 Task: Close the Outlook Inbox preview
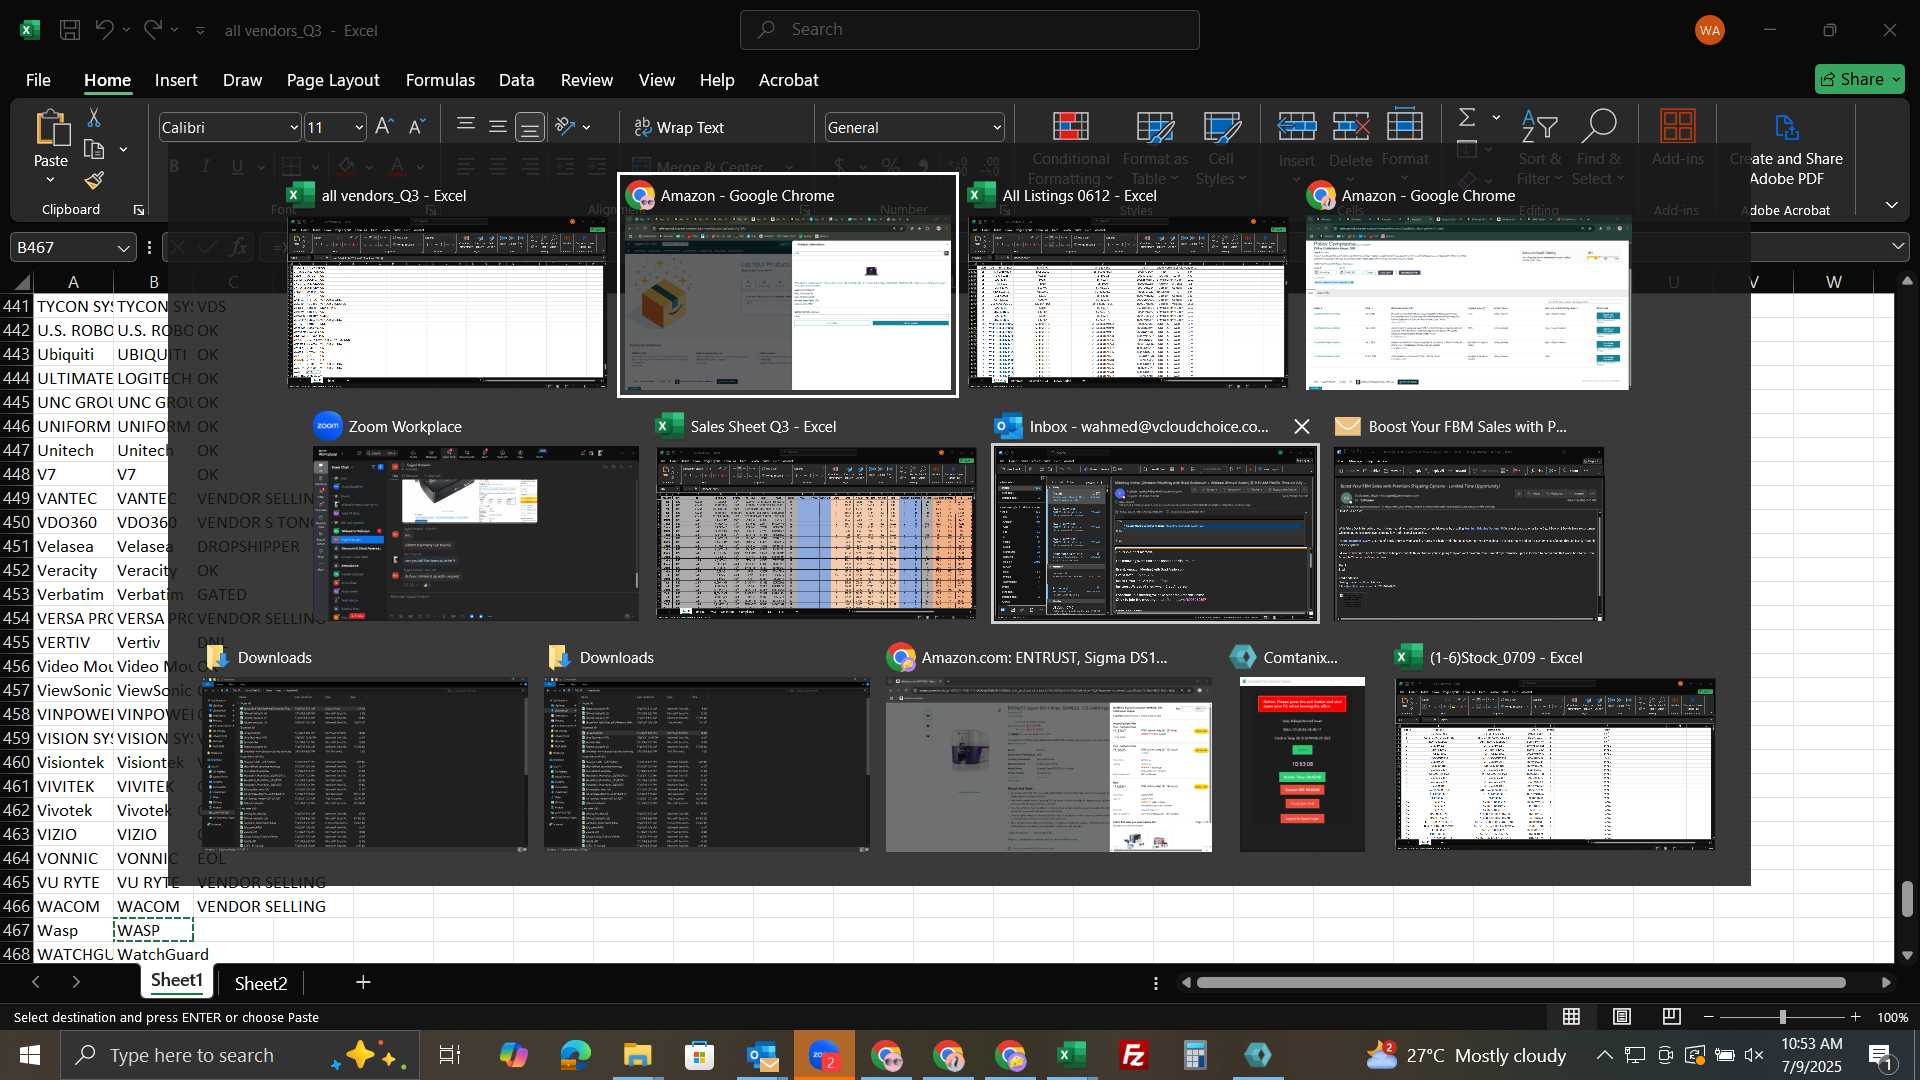[1301, 427]
